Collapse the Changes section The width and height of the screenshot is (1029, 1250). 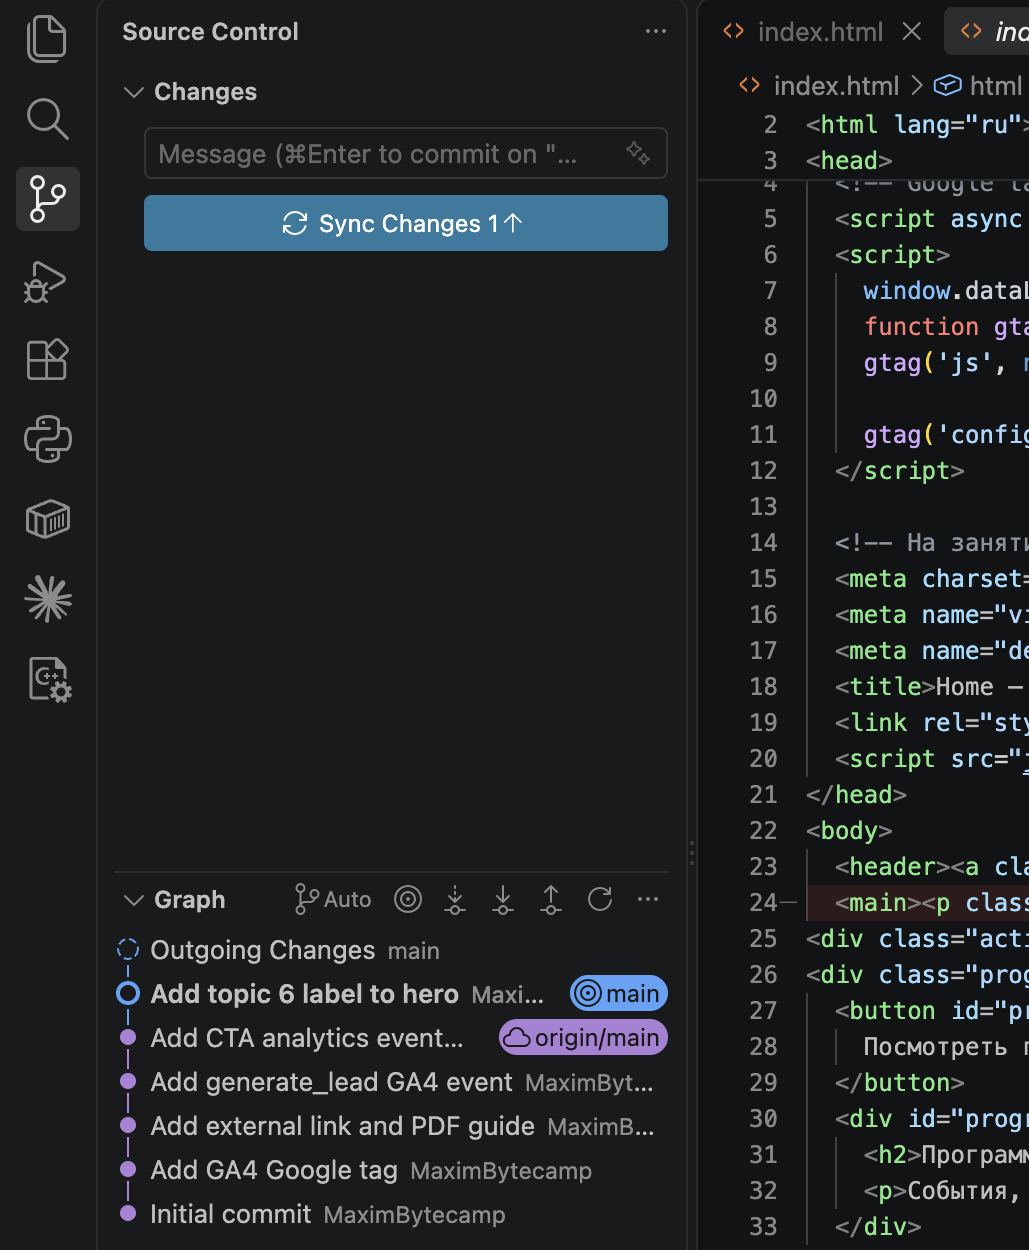tap(133, 92)
